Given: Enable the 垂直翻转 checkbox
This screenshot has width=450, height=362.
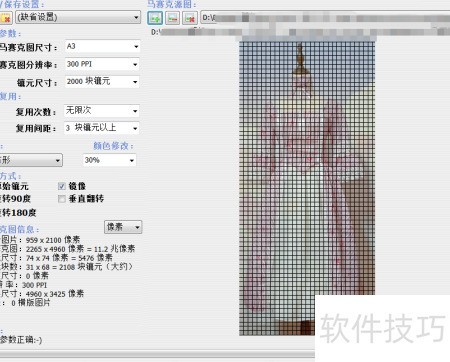Looking at the screenshot, I should 62,199.
